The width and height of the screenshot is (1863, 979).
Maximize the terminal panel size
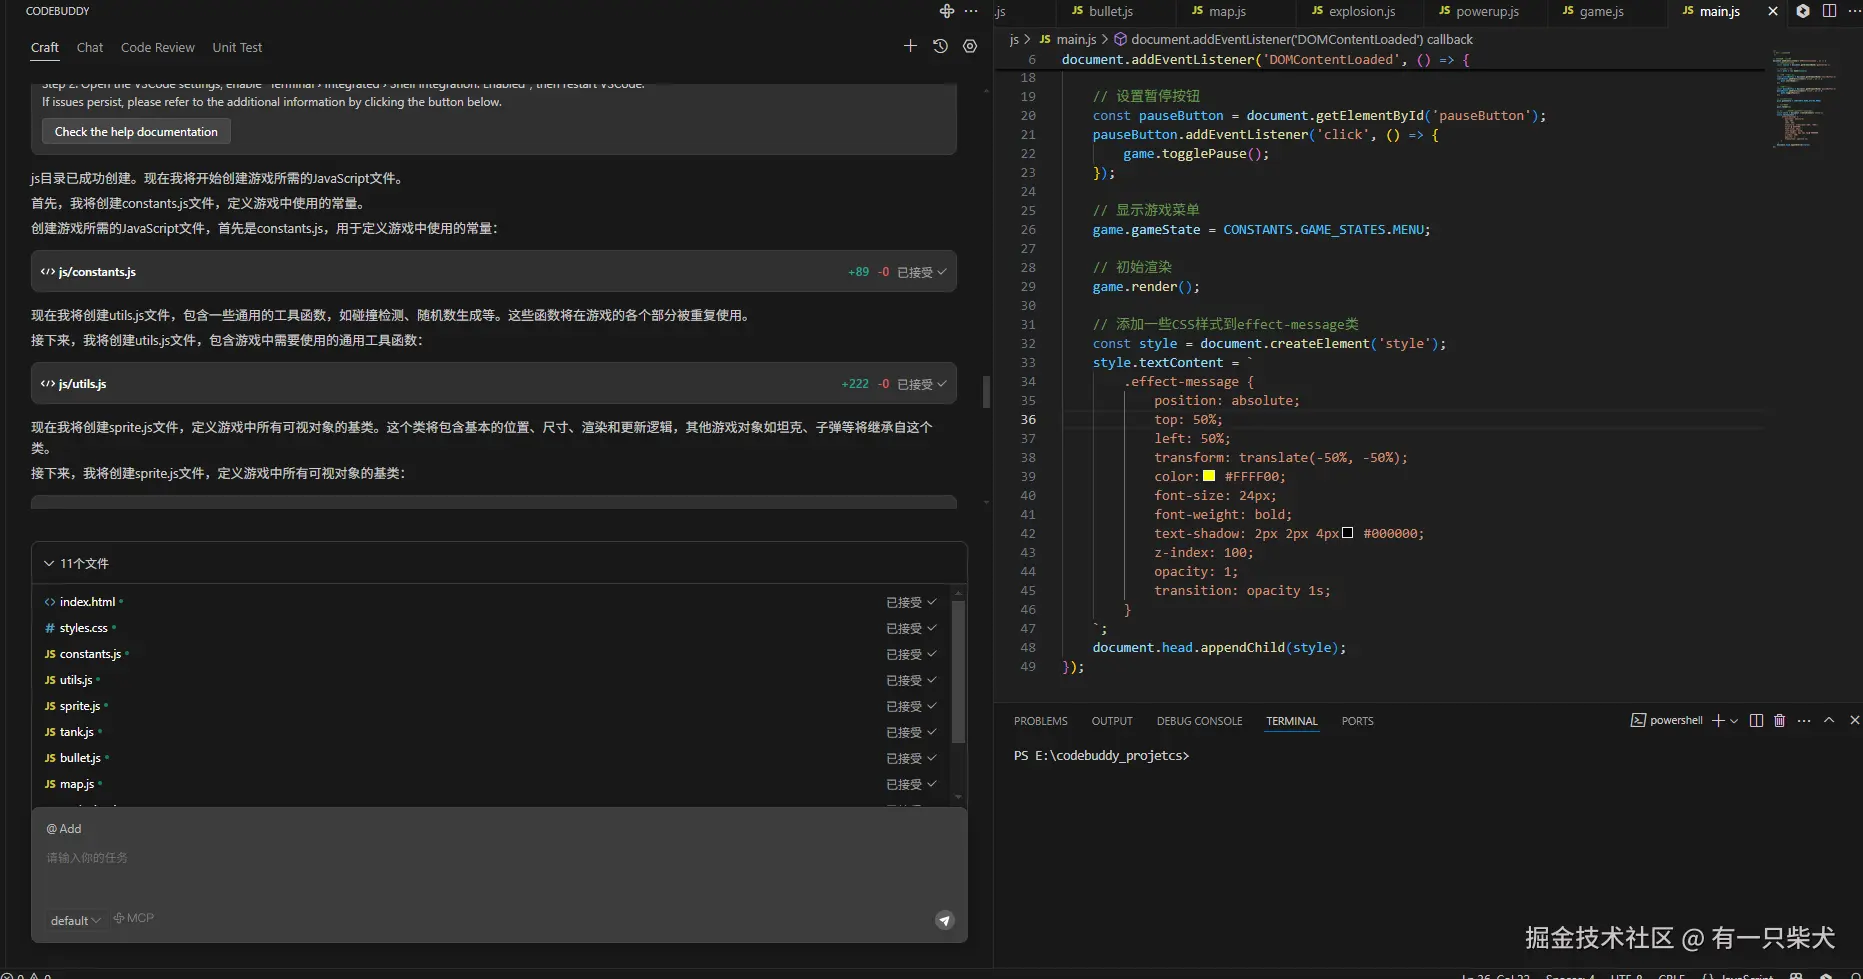tap(1829, 720)
